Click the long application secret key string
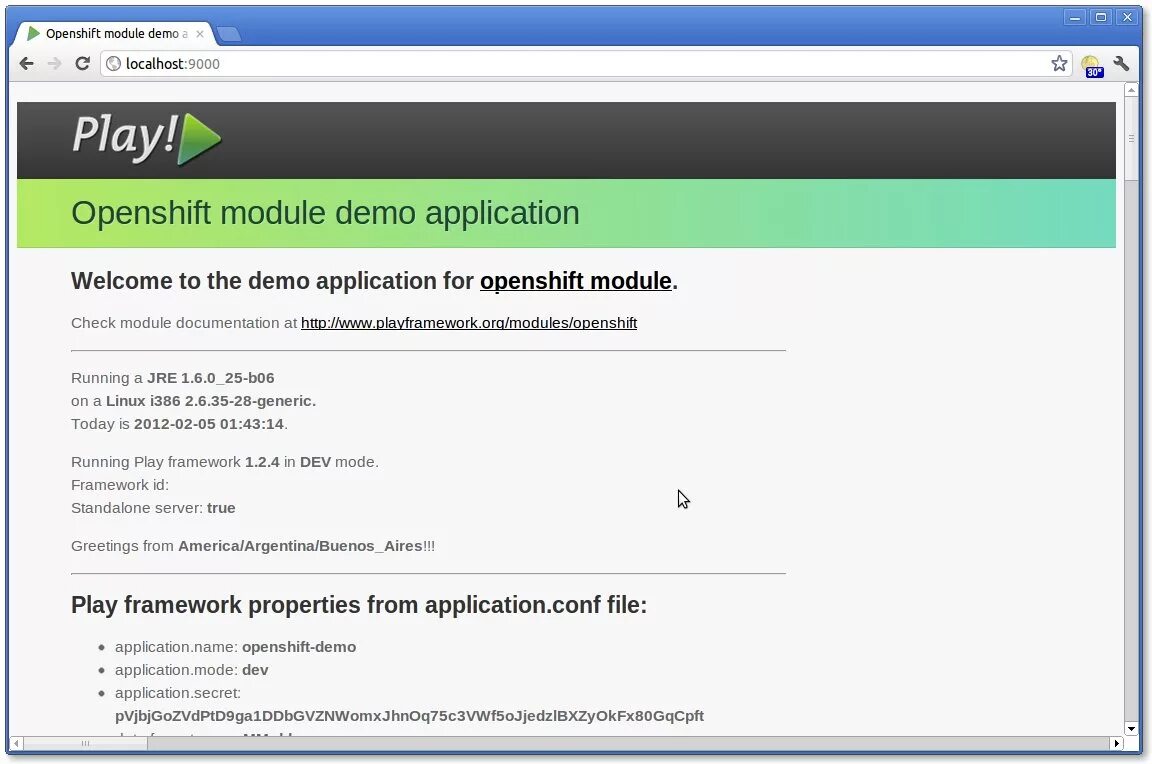This screenshot has width=1152, height=764. (409, 716)
